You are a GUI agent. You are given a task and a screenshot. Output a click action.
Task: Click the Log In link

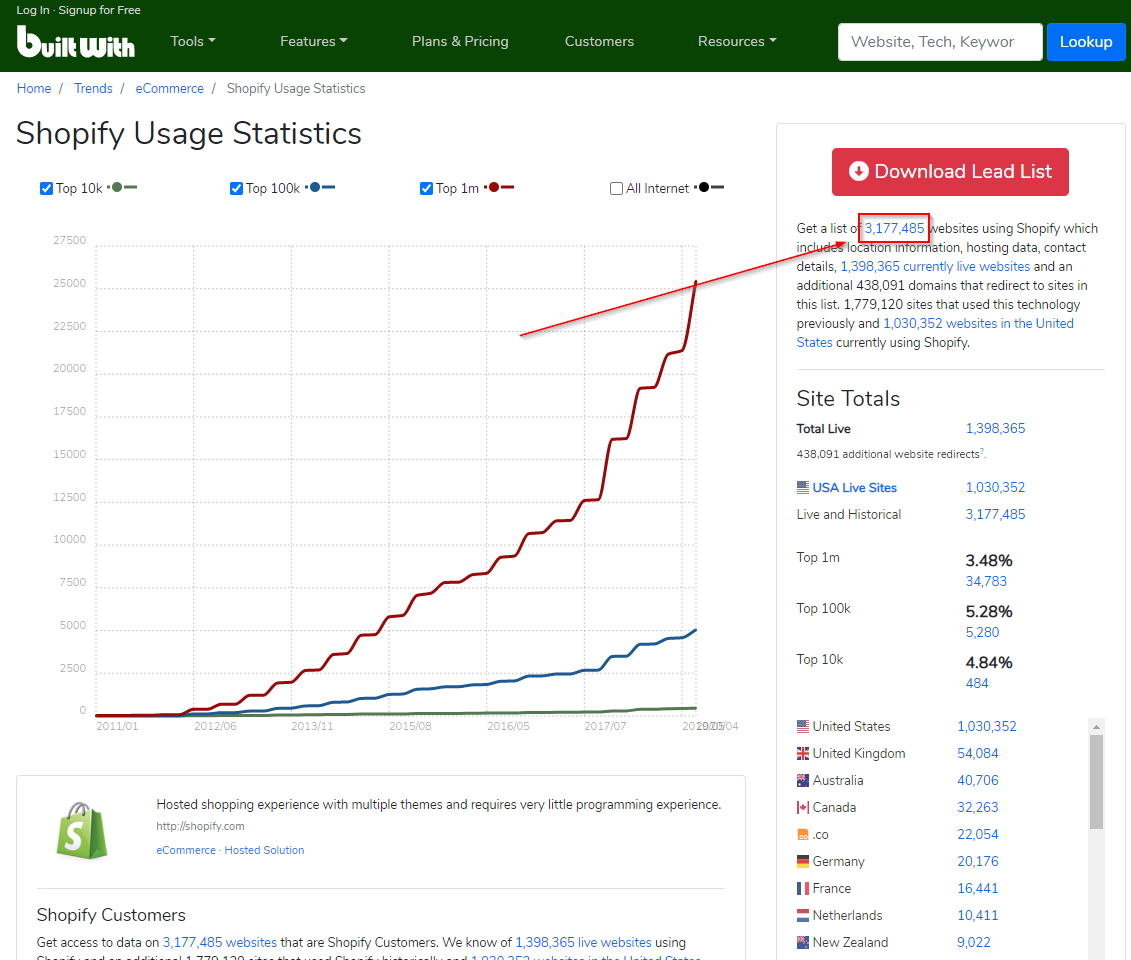[x=33, y=10]
